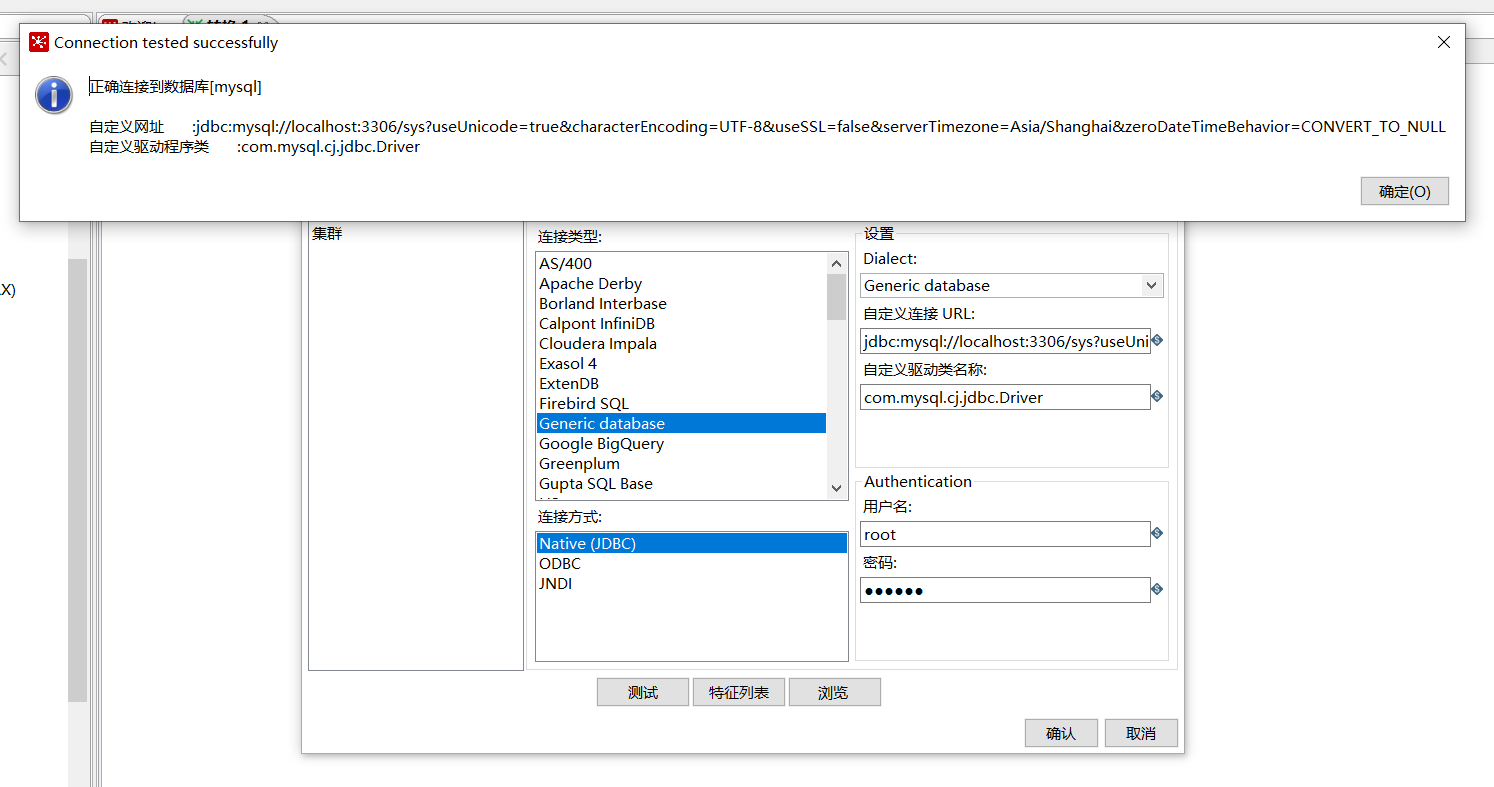Click the 浏览 button
1494x787 pixels.
pyautogui.click(x=835, y=691)
